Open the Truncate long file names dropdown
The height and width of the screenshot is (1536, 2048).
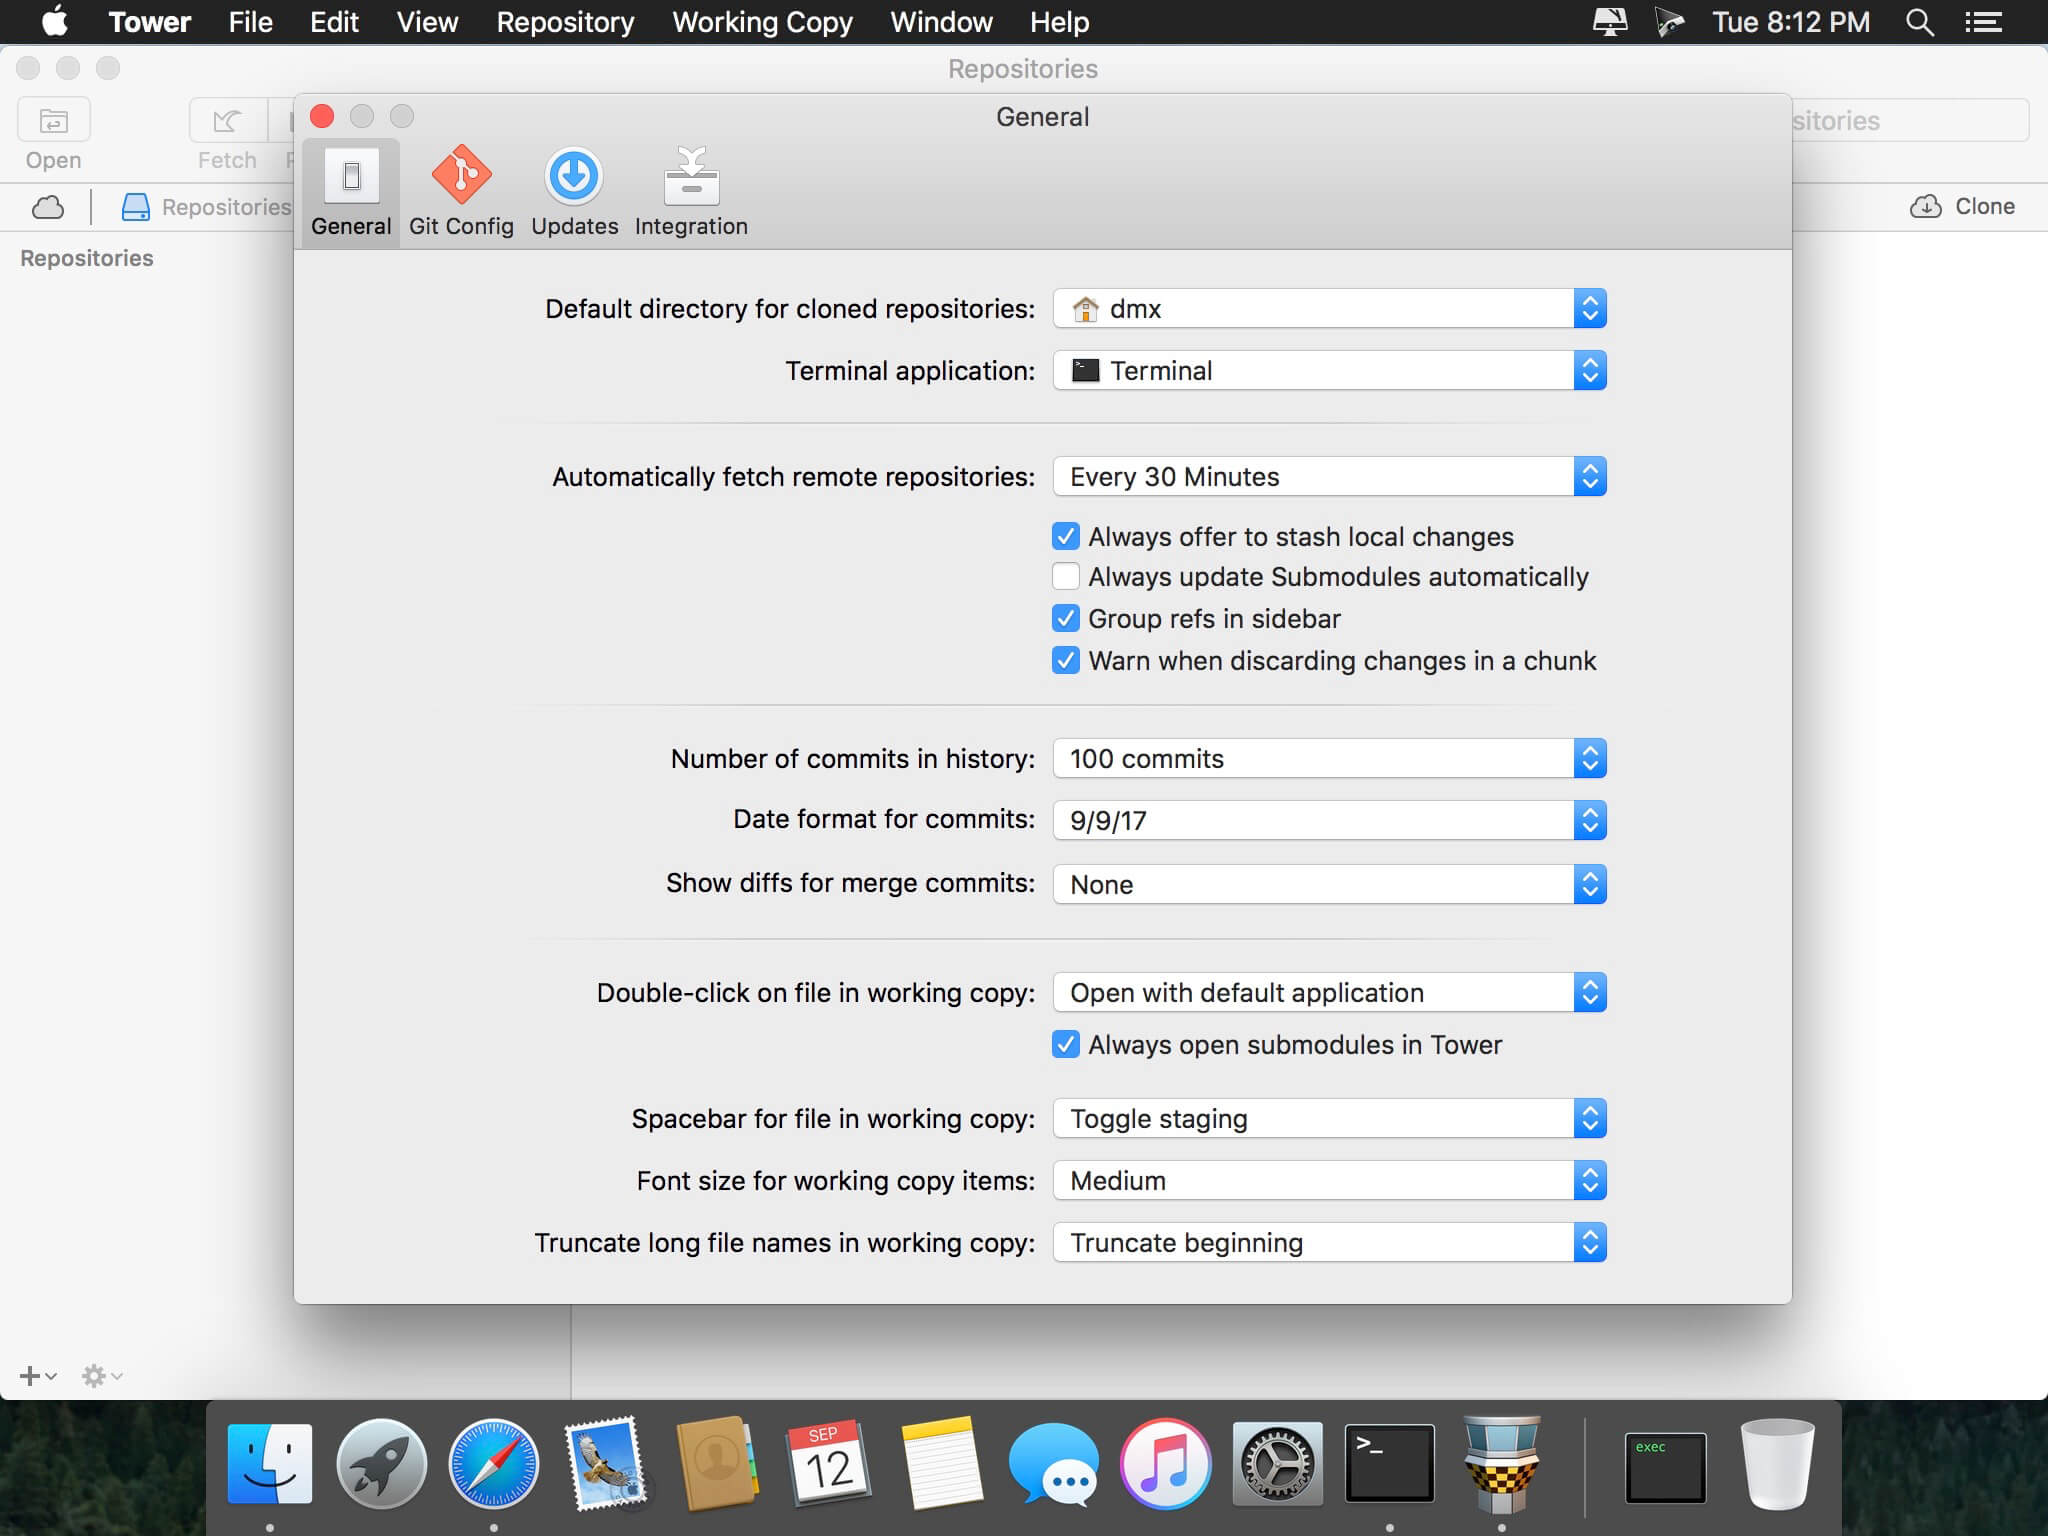tap(1329, 1243)
